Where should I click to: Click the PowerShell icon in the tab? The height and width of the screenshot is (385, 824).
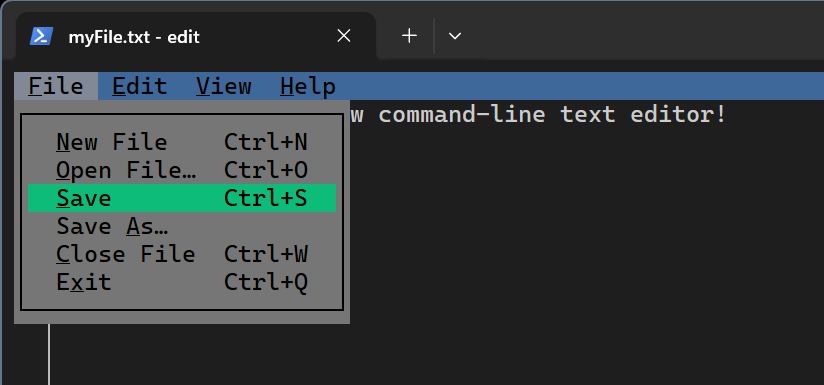[41, 36]
